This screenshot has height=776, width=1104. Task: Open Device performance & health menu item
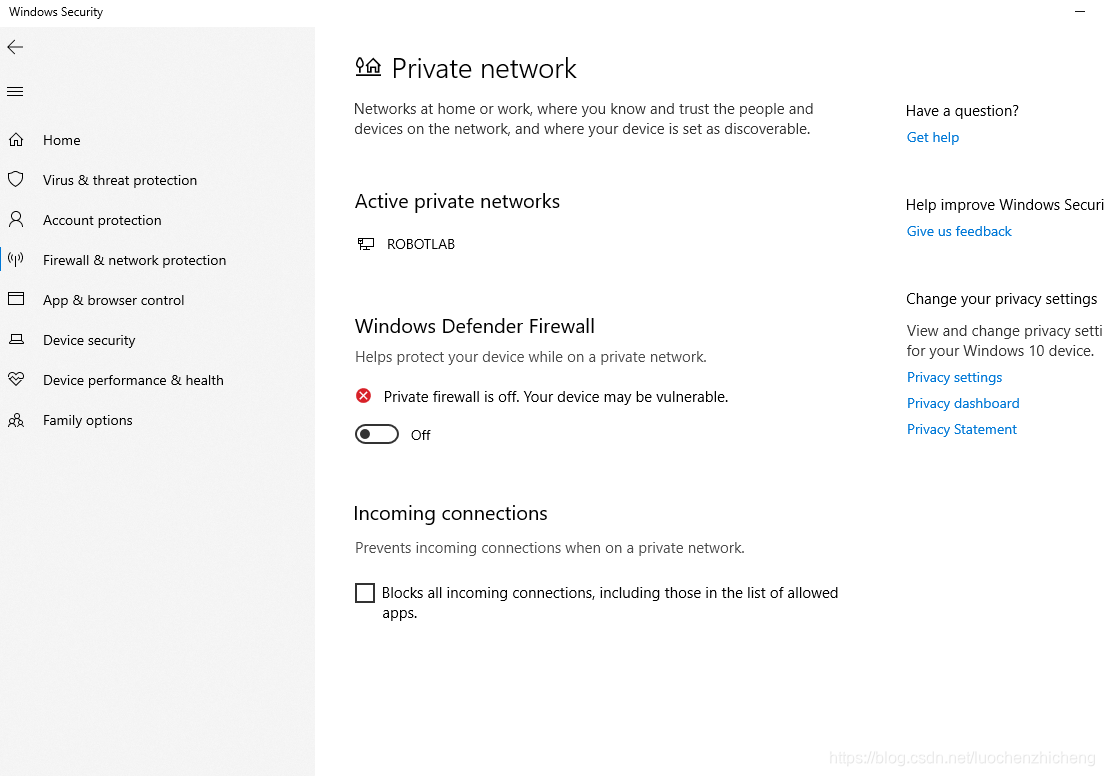tap(133, 380)
